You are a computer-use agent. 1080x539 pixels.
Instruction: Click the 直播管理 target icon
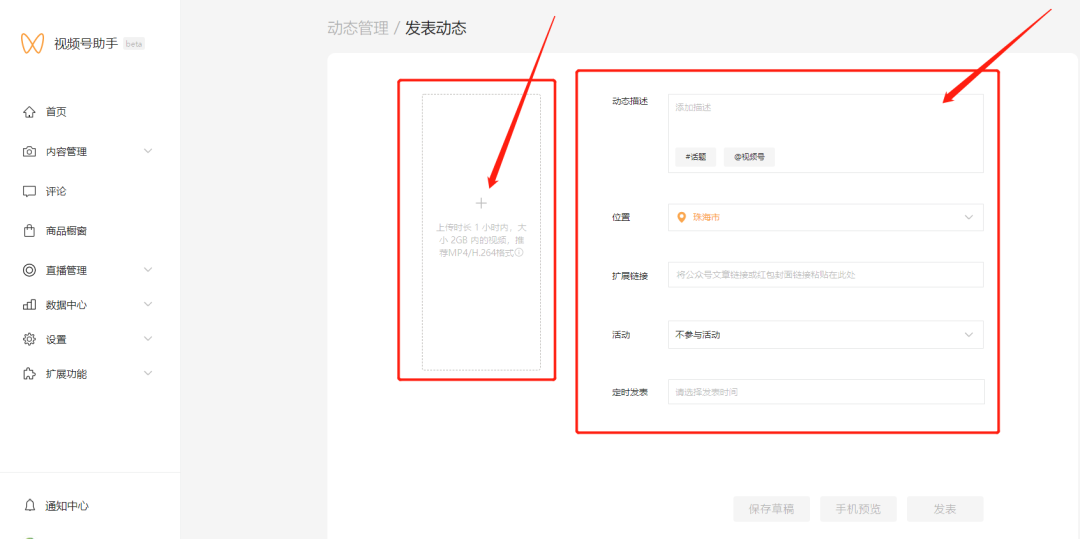[x=29, y=271]
